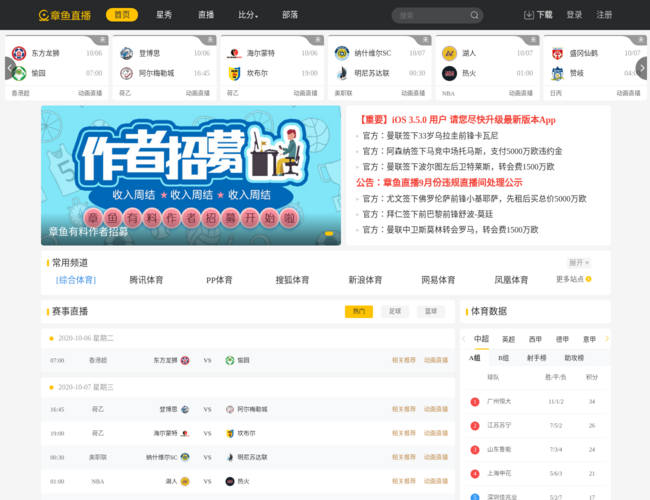The image size is (650, 500).
Task: Open the 比分 dropdown menu
Action: [248, 15]
